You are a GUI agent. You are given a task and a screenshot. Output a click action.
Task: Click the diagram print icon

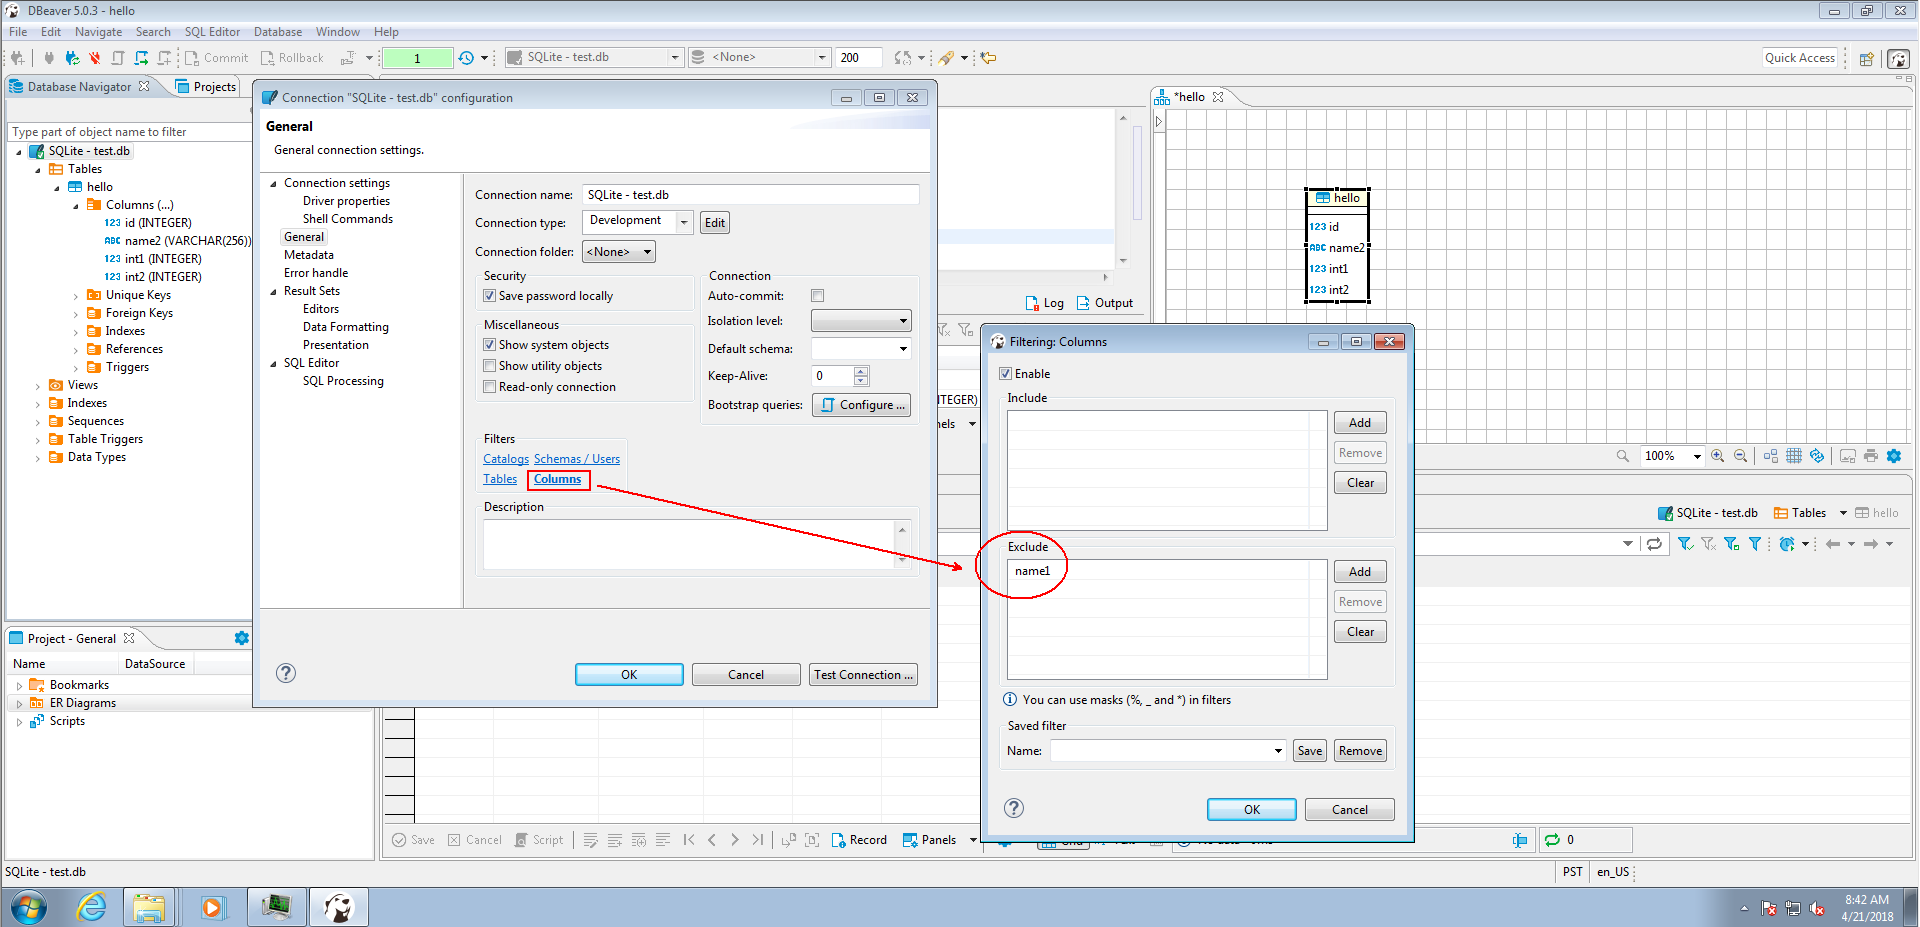tap(1871, 456)
